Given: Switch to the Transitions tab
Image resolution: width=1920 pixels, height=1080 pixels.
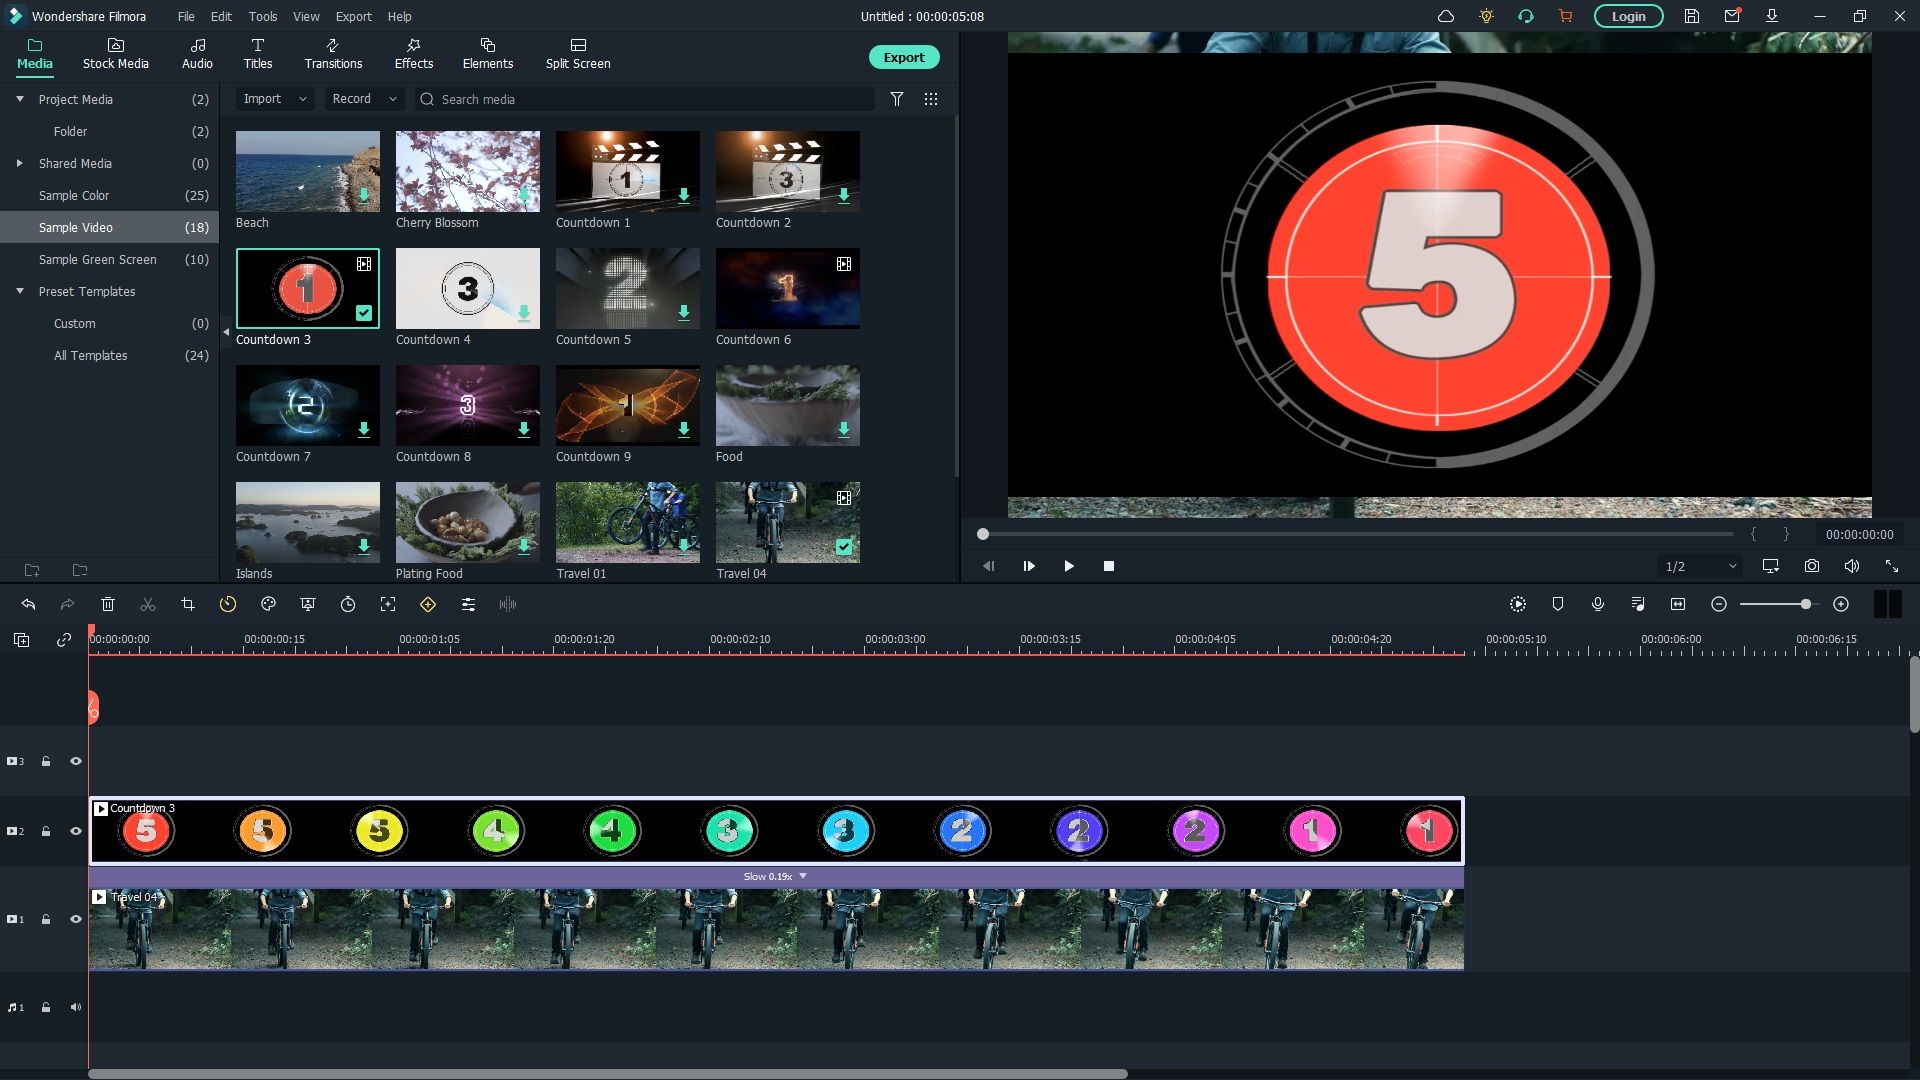Looking at the screenshot, I should (x=333, y=53).
